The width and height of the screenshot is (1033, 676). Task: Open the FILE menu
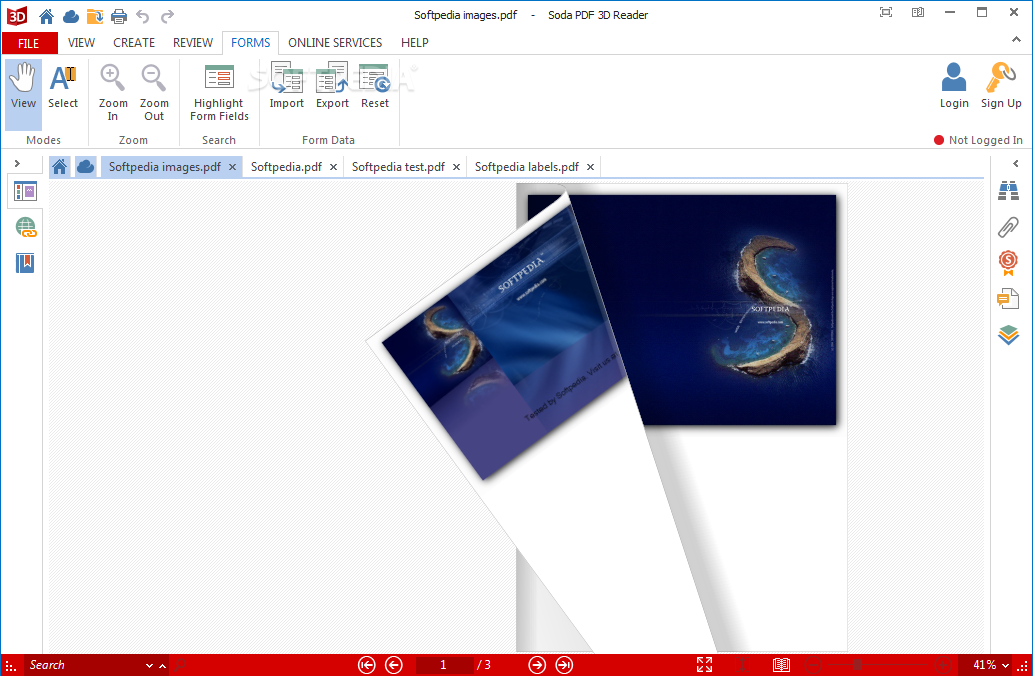pyautogui.click(x=29, y=43)
